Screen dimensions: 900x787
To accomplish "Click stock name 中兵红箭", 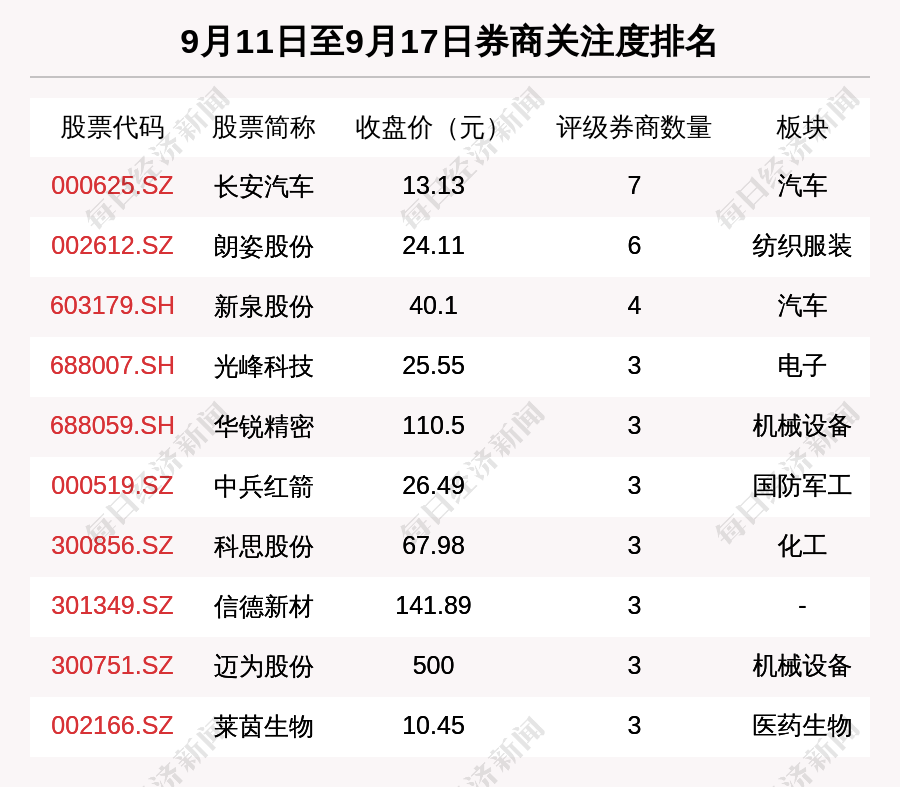I will tap(263, 487).
